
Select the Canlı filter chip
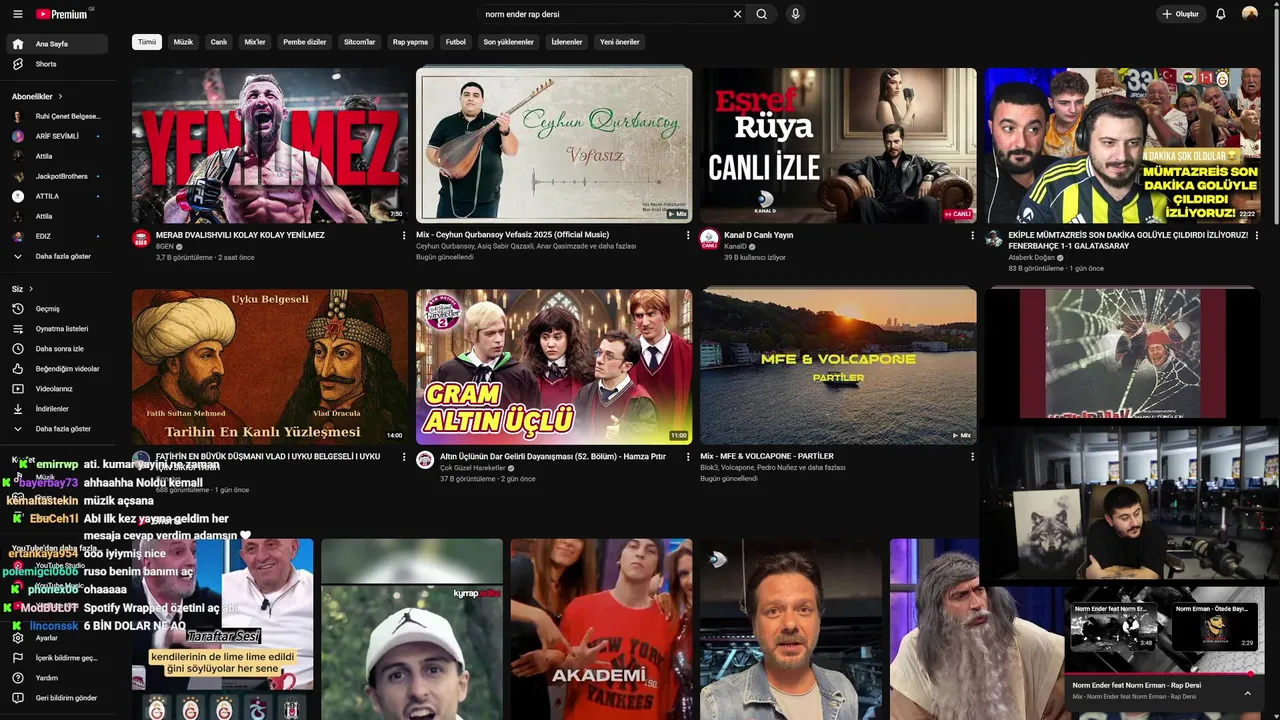click(x=219, y=42)
